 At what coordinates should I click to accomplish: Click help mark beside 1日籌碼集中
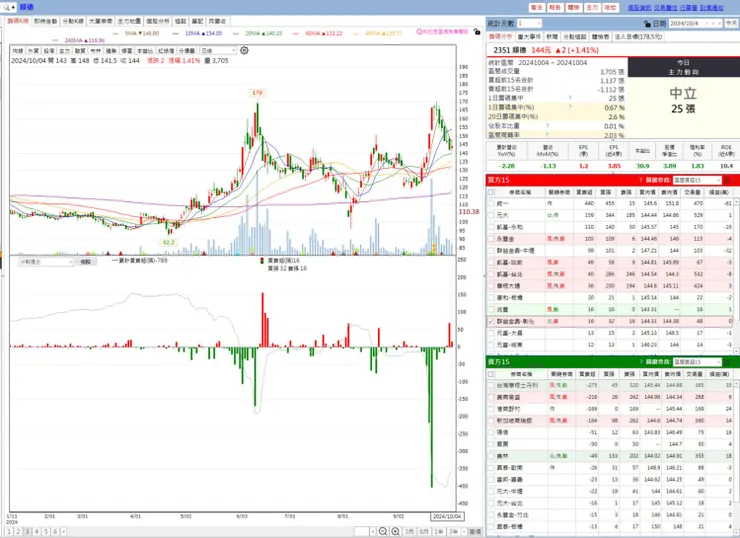point(570,98)
